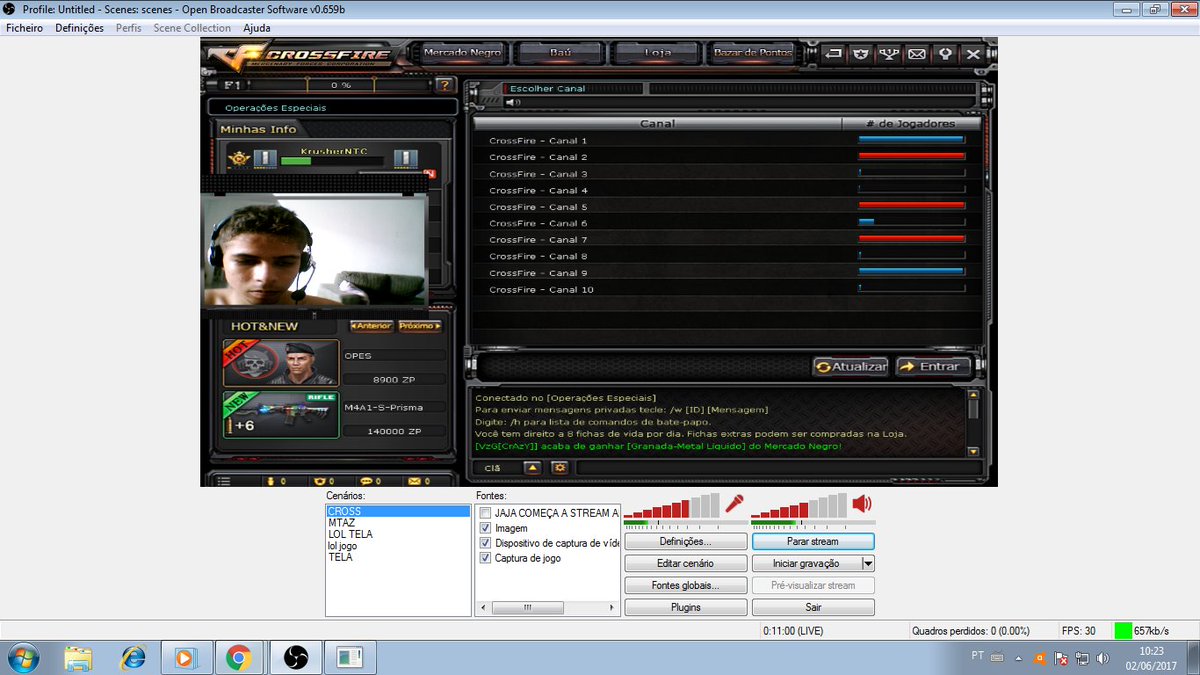The height and width of the screenshot is (675, 1200).
Task: Toggle Captura de jogo source checkbox
Action: [x=486, y=558]
